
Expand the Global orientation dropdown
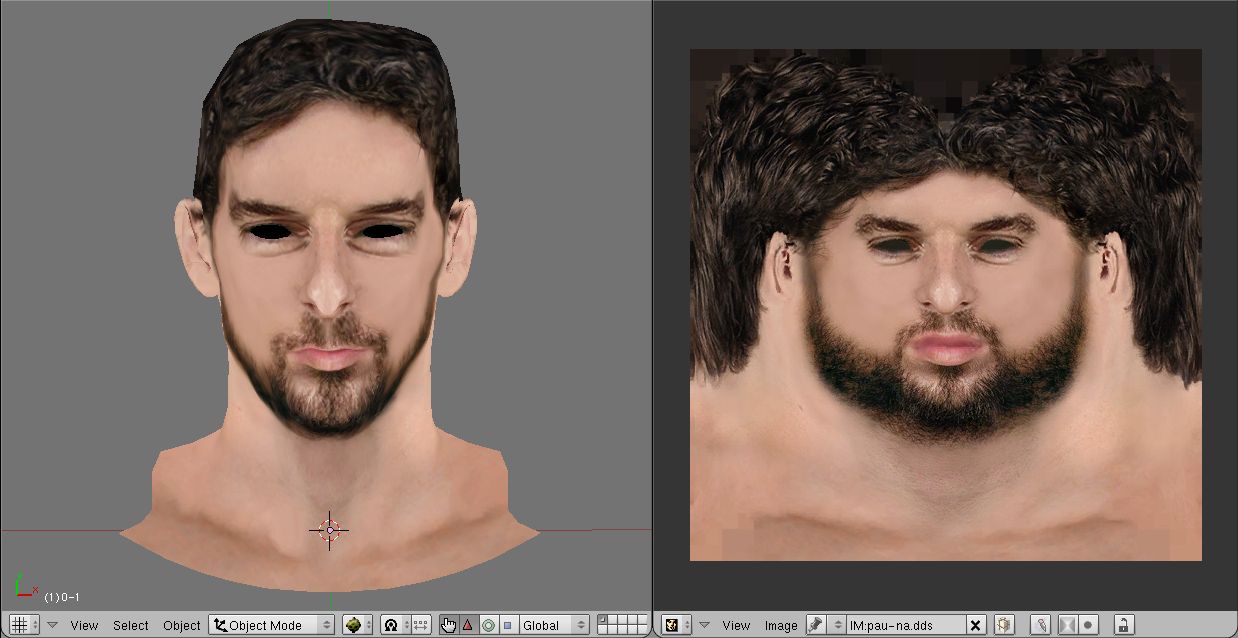coord(553,625)
